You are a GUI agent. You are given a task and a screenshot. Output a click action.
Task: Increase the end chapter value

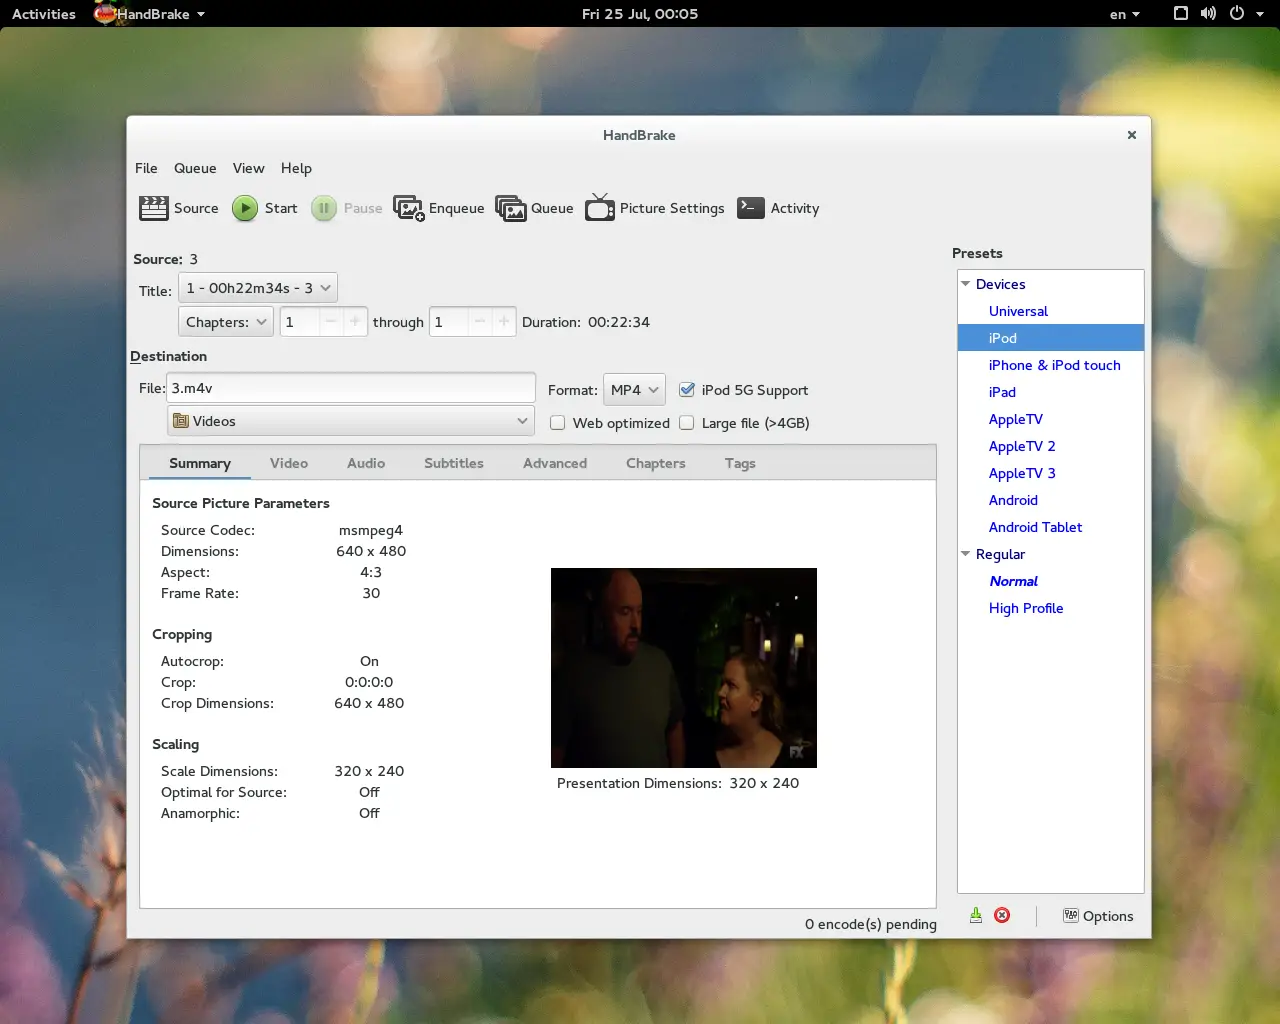point(504,322)
